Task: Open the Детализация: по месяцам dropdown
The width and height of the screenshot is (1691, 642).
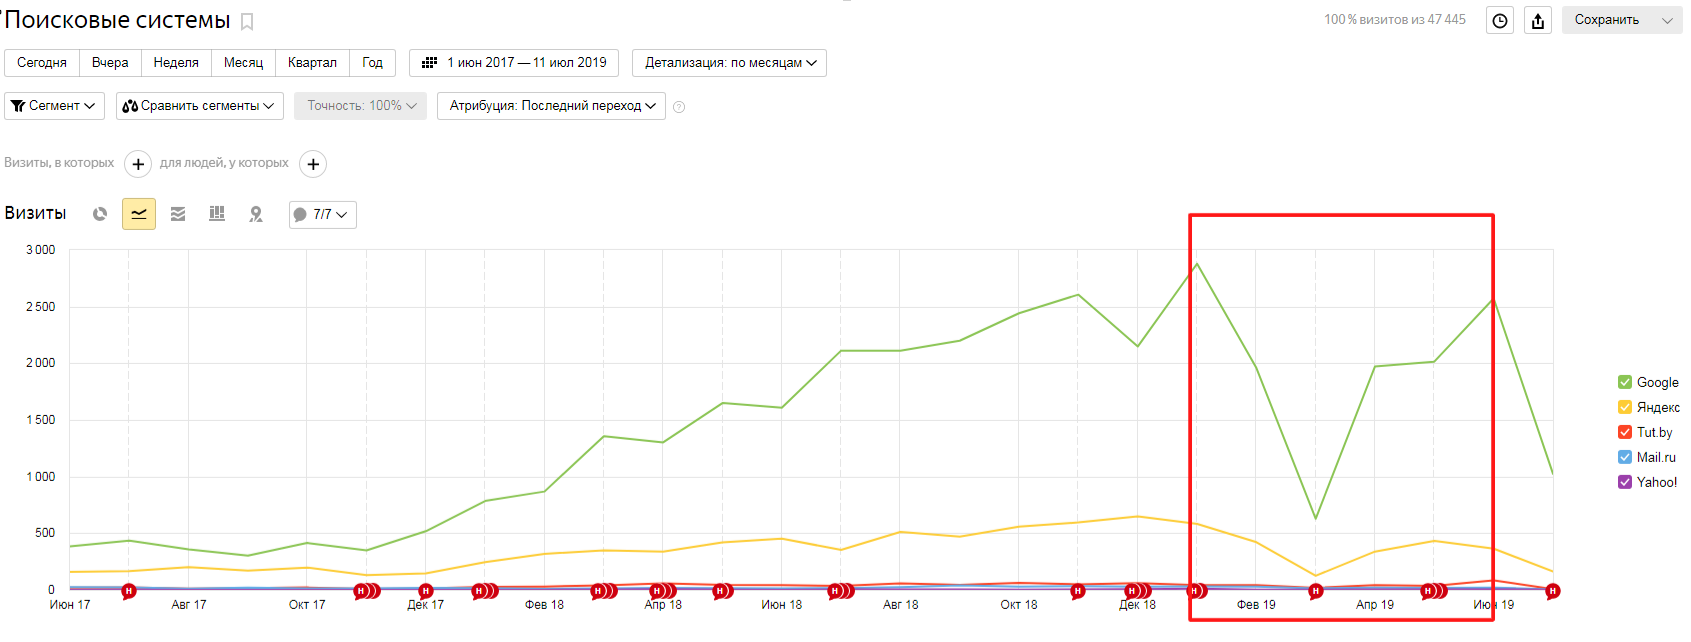Action: (729, 63)
